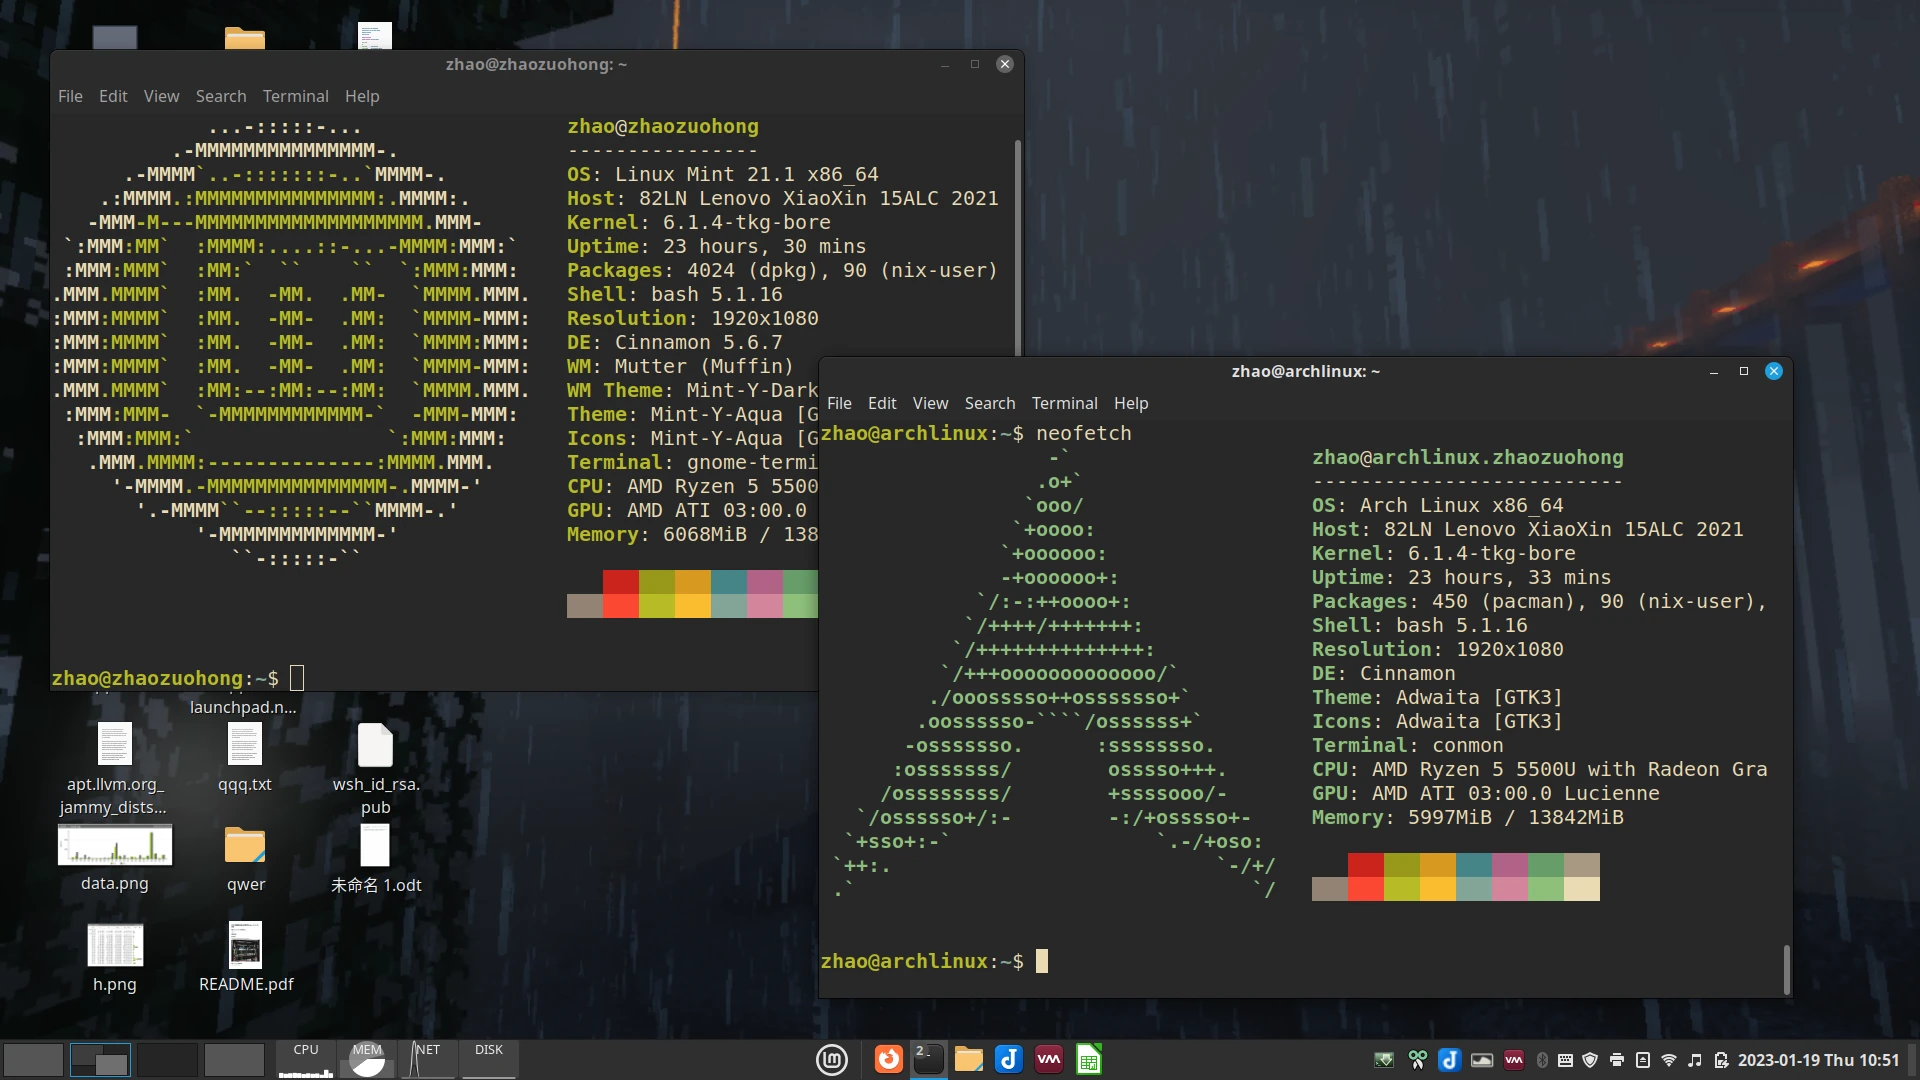Image resolution: width=1920 pixels, height=1080 pixels.
Task: Open Bluetooth tray settings
Action: (1542, 1060)
